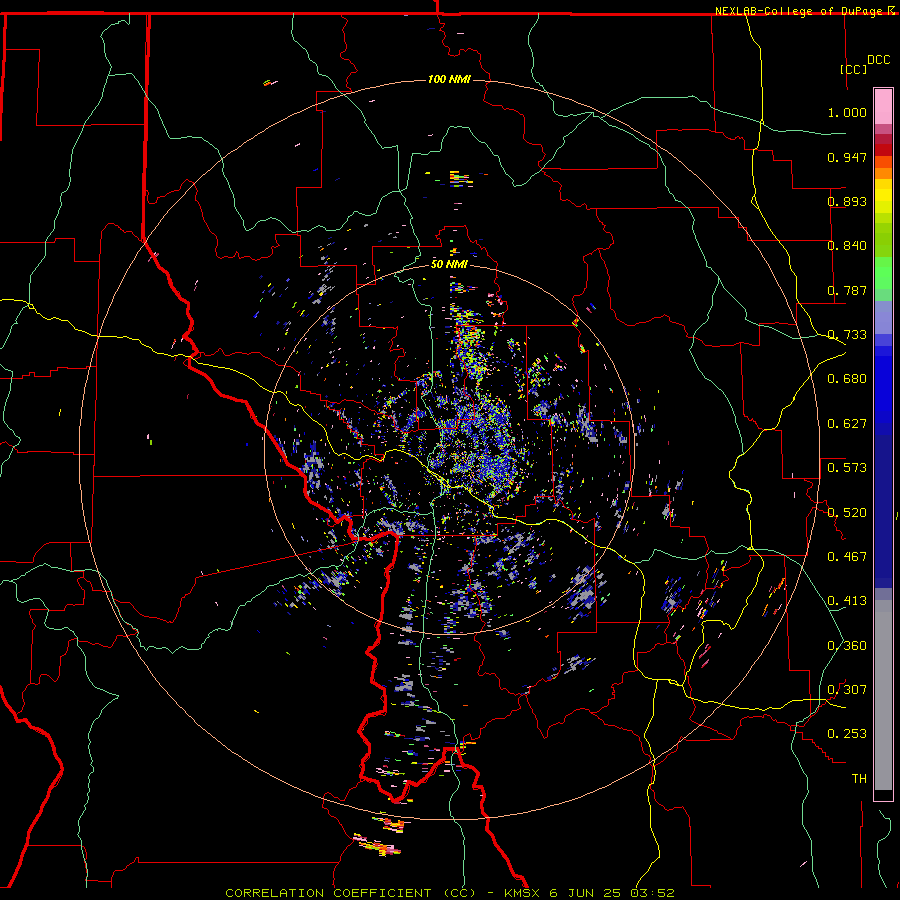
Task: Click the 100 NMI range ring label
Action: (449, 79)
